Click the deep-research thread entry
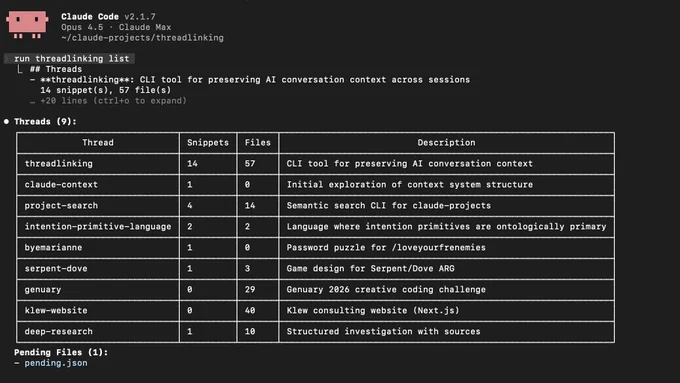The height and width of the screenshot is (383, 680). pyautogui.click(x=59, y=331)
